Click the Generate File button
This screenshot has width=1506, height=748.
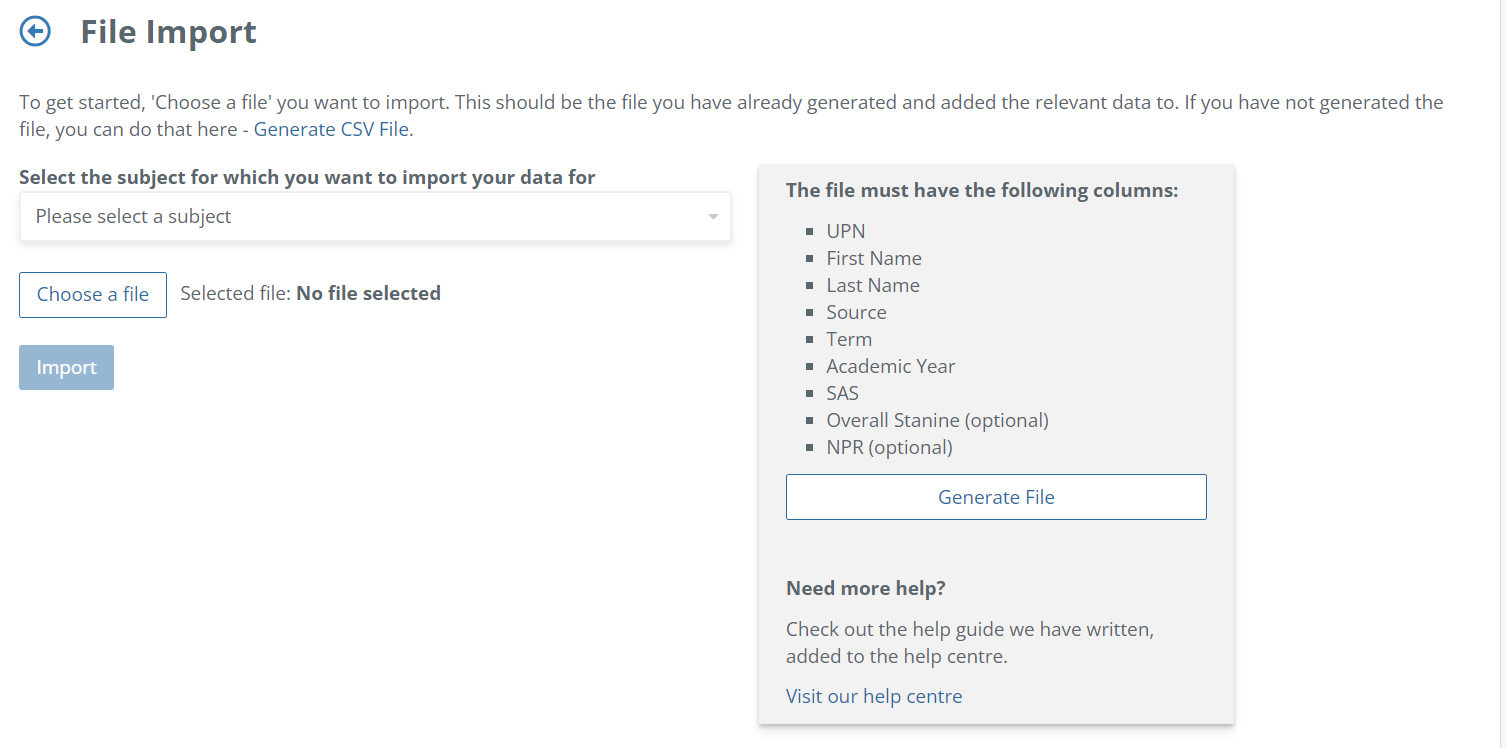[x=996, y=497]
